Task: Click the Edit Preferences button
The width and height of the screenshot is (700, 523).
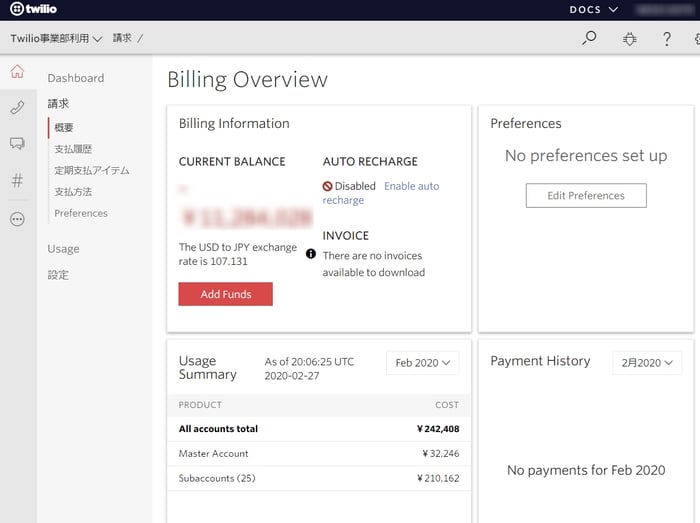Action: (x=586, y=195)
